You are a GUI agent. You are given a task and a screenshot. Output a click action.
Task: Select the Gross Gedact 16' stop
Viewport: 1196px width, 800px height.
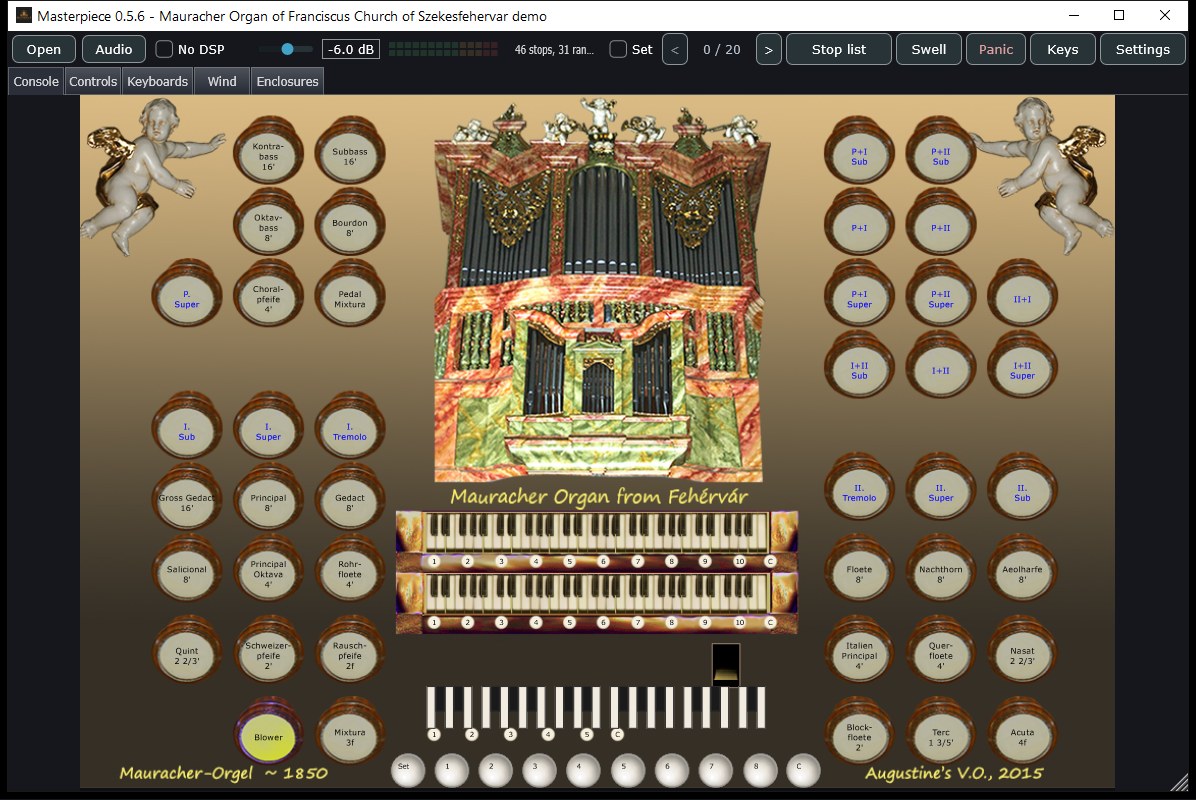pyautogui.click(x=187, y=502)
